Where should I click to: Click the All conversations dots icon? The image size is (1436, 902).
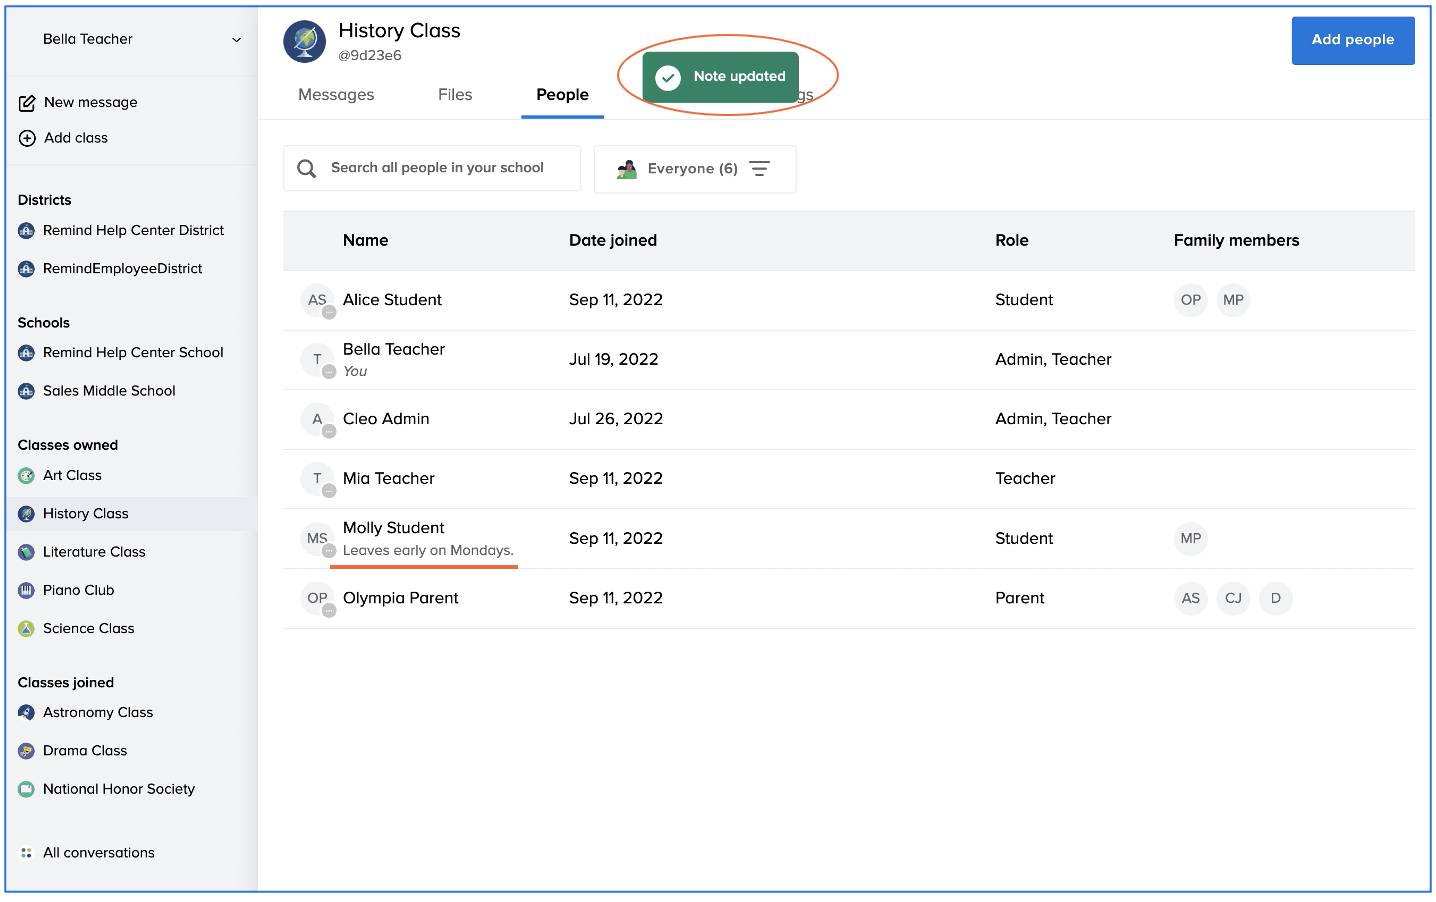pyautogui.click(x=27, y=853)
